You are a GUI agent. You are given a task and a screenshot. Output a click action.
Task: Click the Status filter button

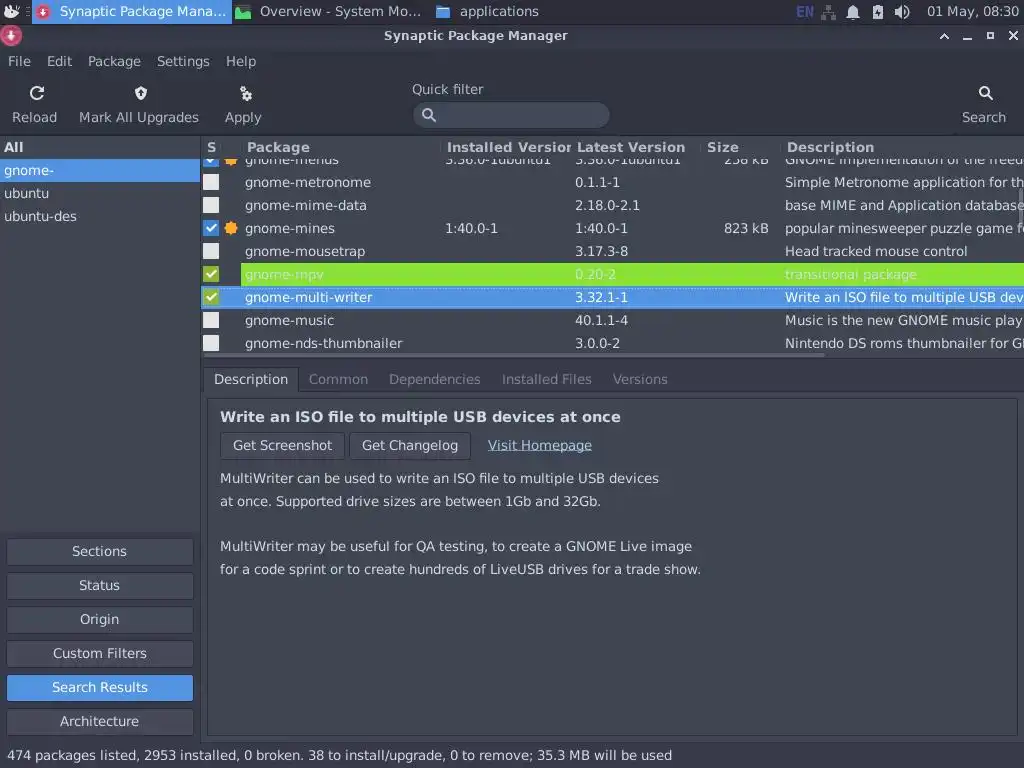point(99,585)
